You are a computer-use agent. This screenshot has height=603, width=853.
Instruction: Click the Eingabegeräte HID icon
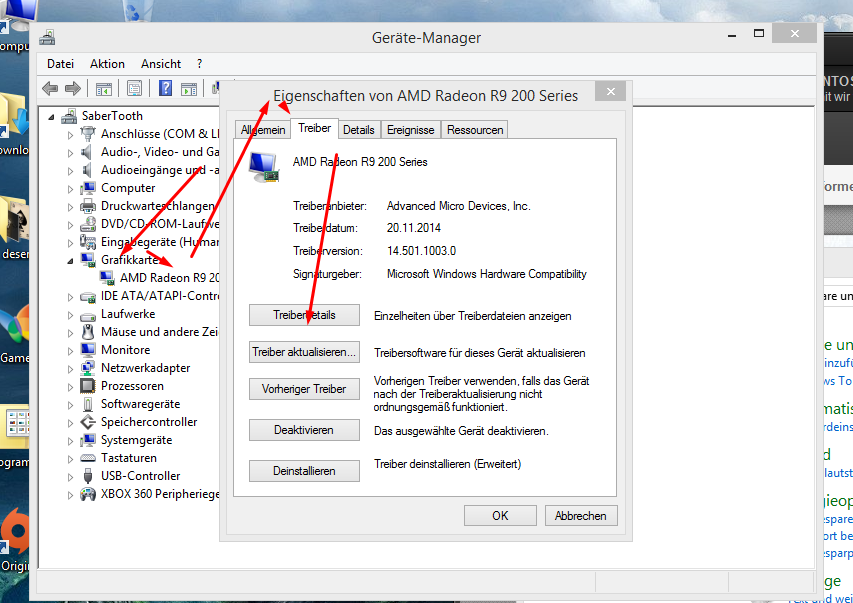click(x=88, y=242)
